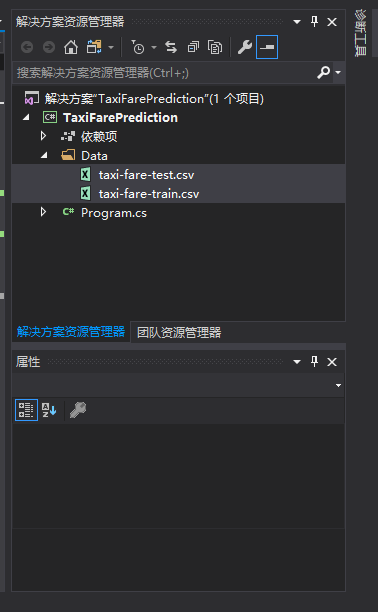Click the search magnifier icon
This screenshot has width=378, height=612.
324,72
